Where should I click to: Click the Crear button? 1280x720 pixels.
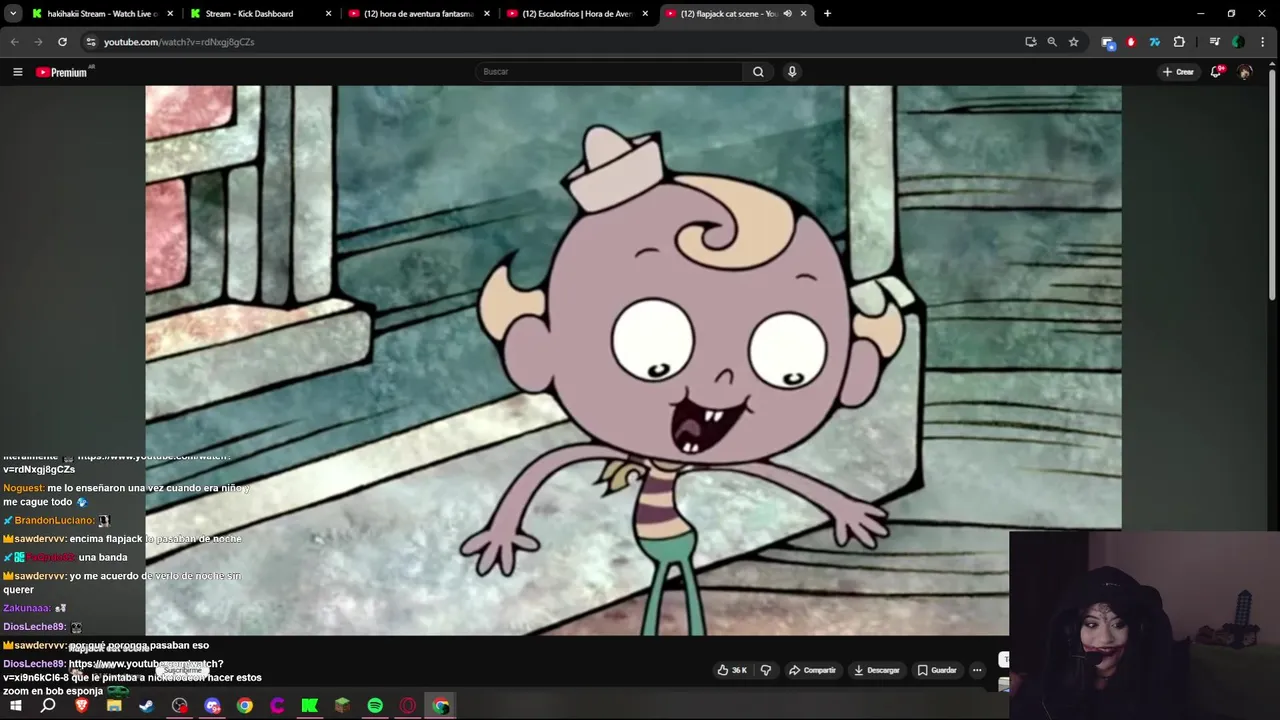coord(1178,72)
